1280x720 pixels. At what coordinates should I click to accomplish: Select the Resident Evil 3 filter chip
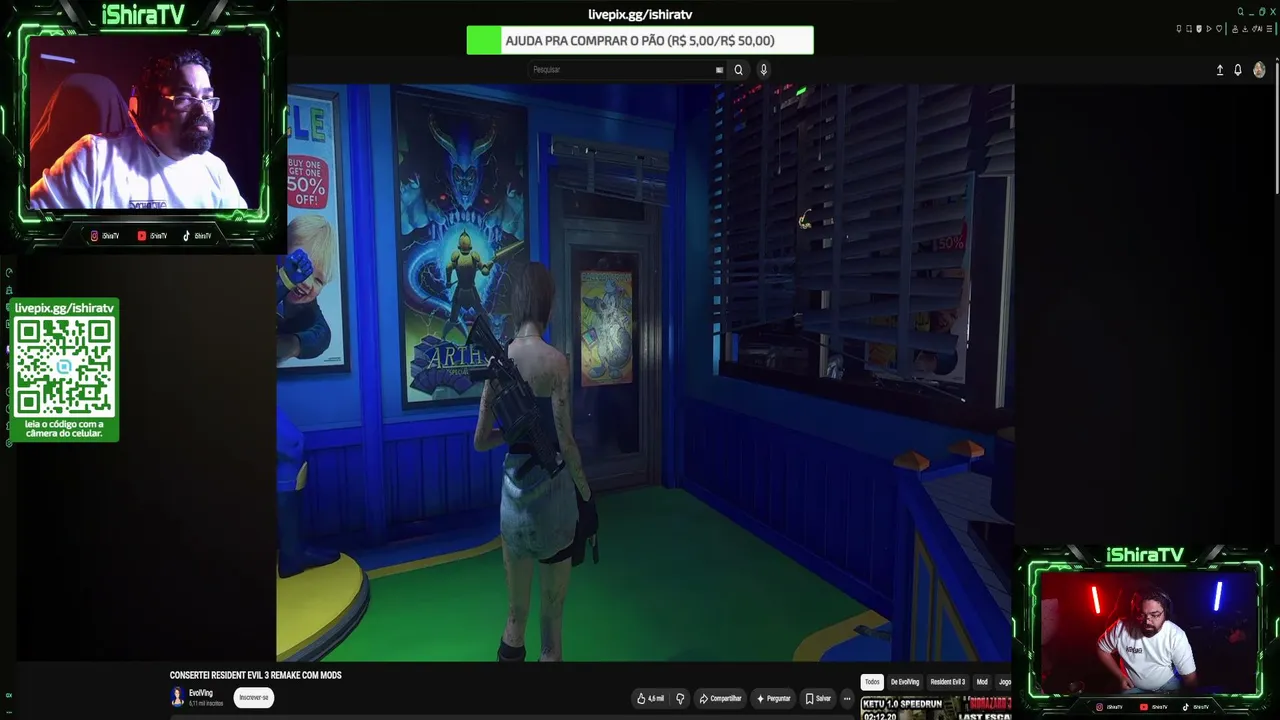948,682
